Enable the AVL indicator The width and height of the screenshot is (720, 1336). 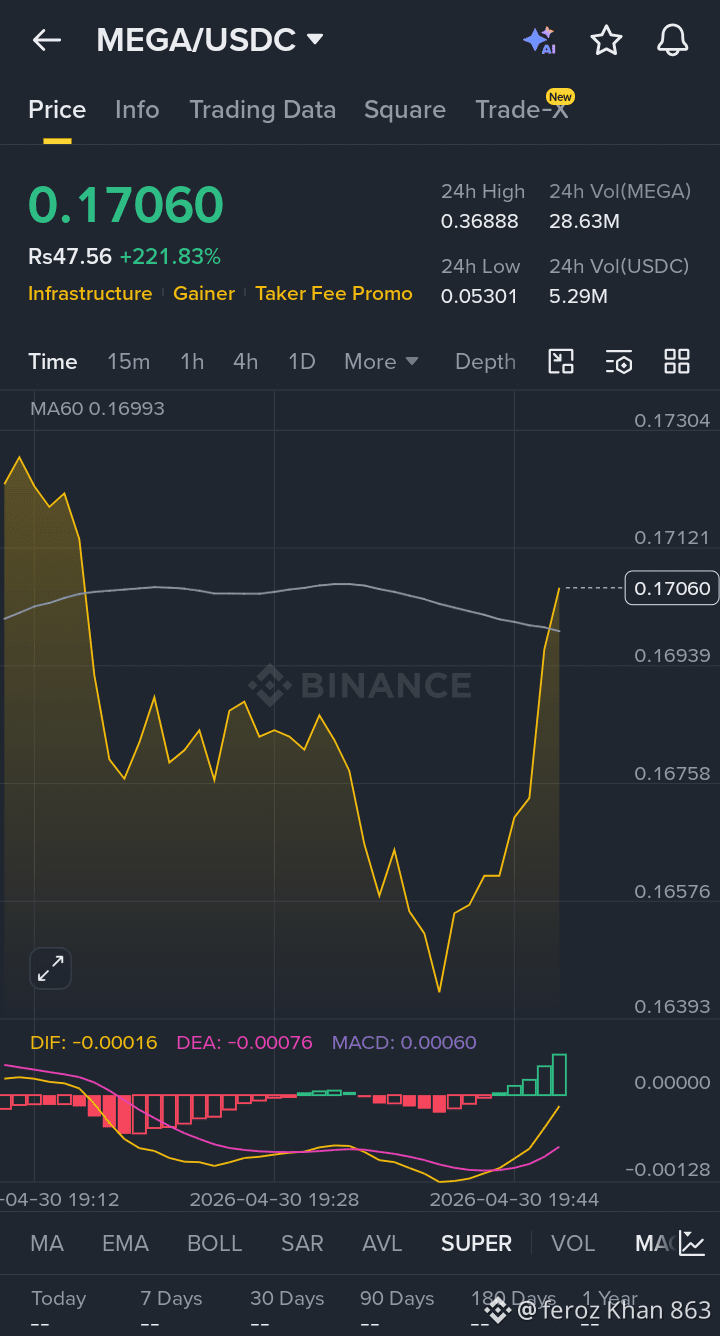pyautogui.click(x=382, y=1243)
